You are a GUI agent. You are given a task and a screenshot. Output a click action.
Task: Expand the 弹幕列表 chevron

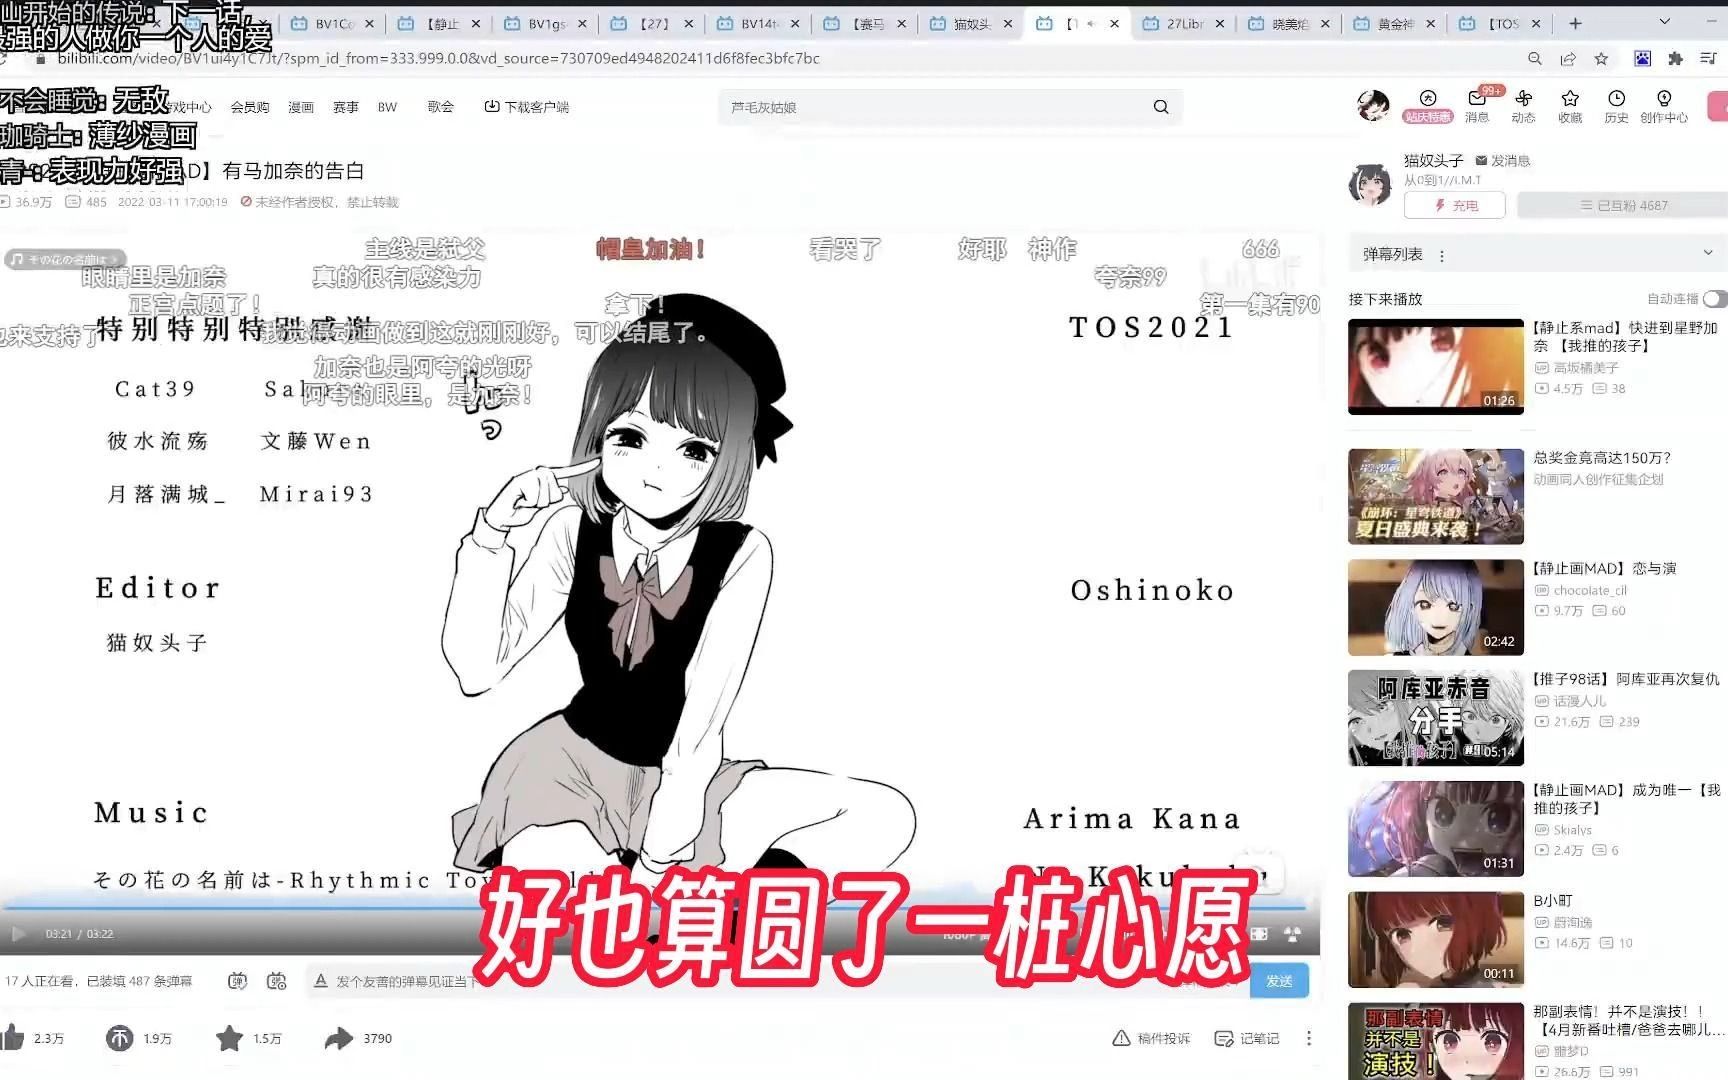coord(1708,253)
